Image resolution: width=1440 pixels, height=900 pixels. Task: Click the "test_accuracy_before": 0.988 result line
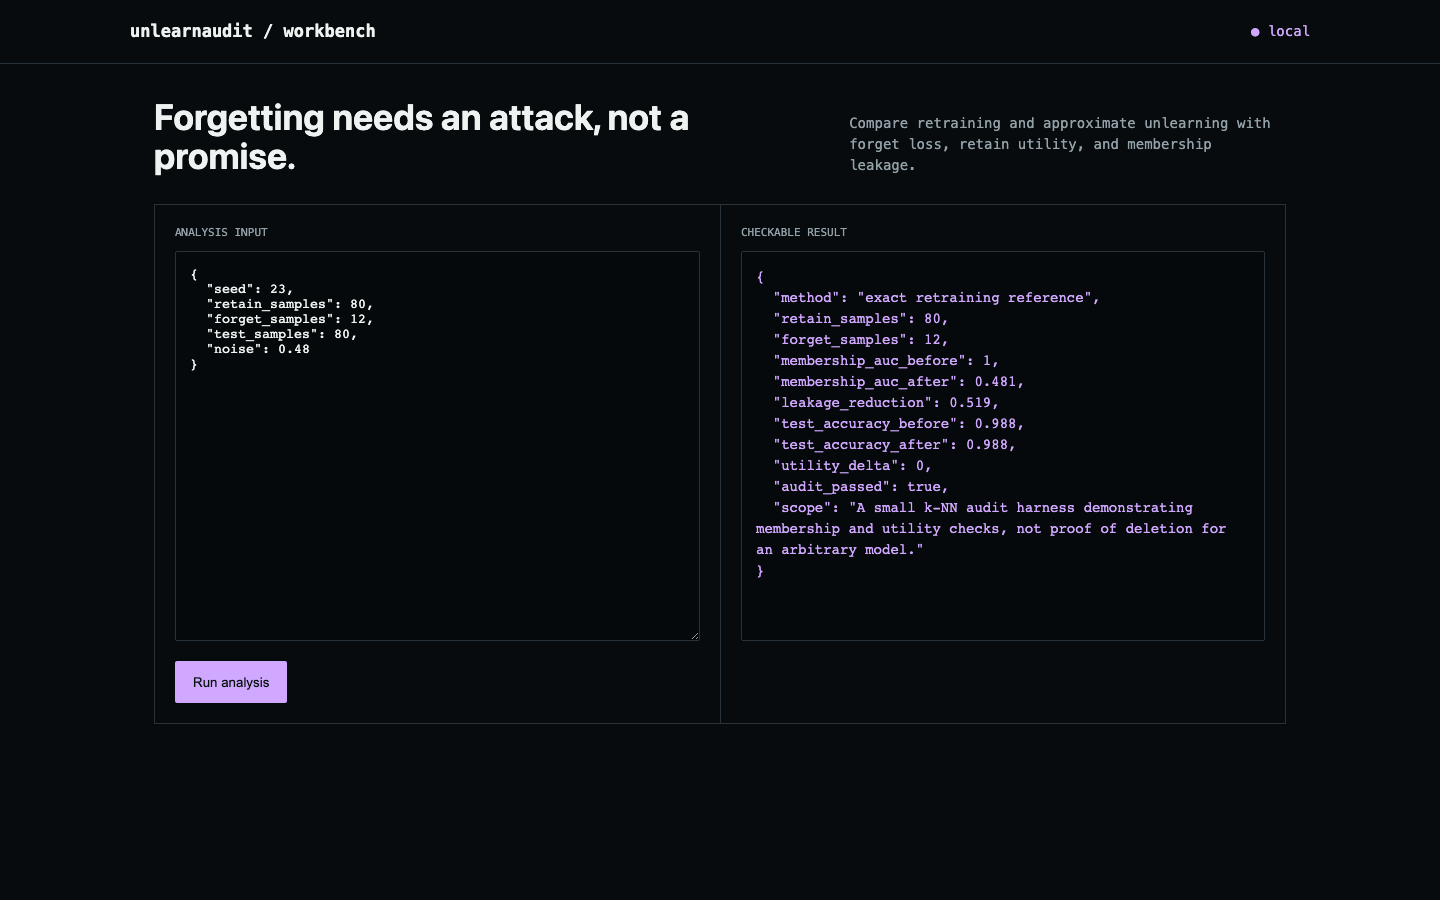pyautogui.click(x=898, y=423)
